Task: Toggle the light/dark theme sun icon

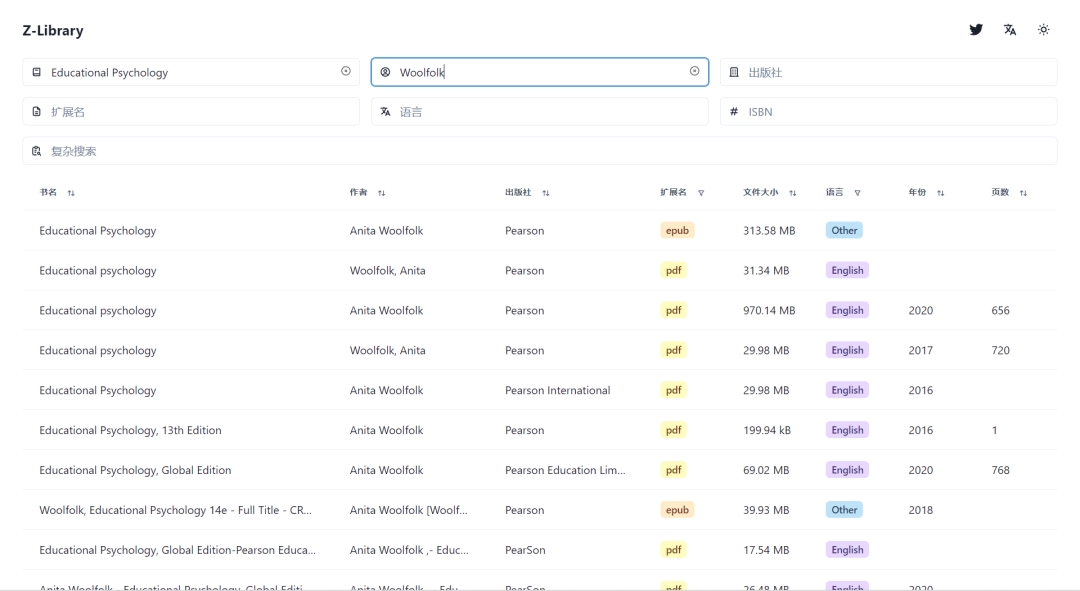Action: pyautogui.click(x=1043, y=30)
